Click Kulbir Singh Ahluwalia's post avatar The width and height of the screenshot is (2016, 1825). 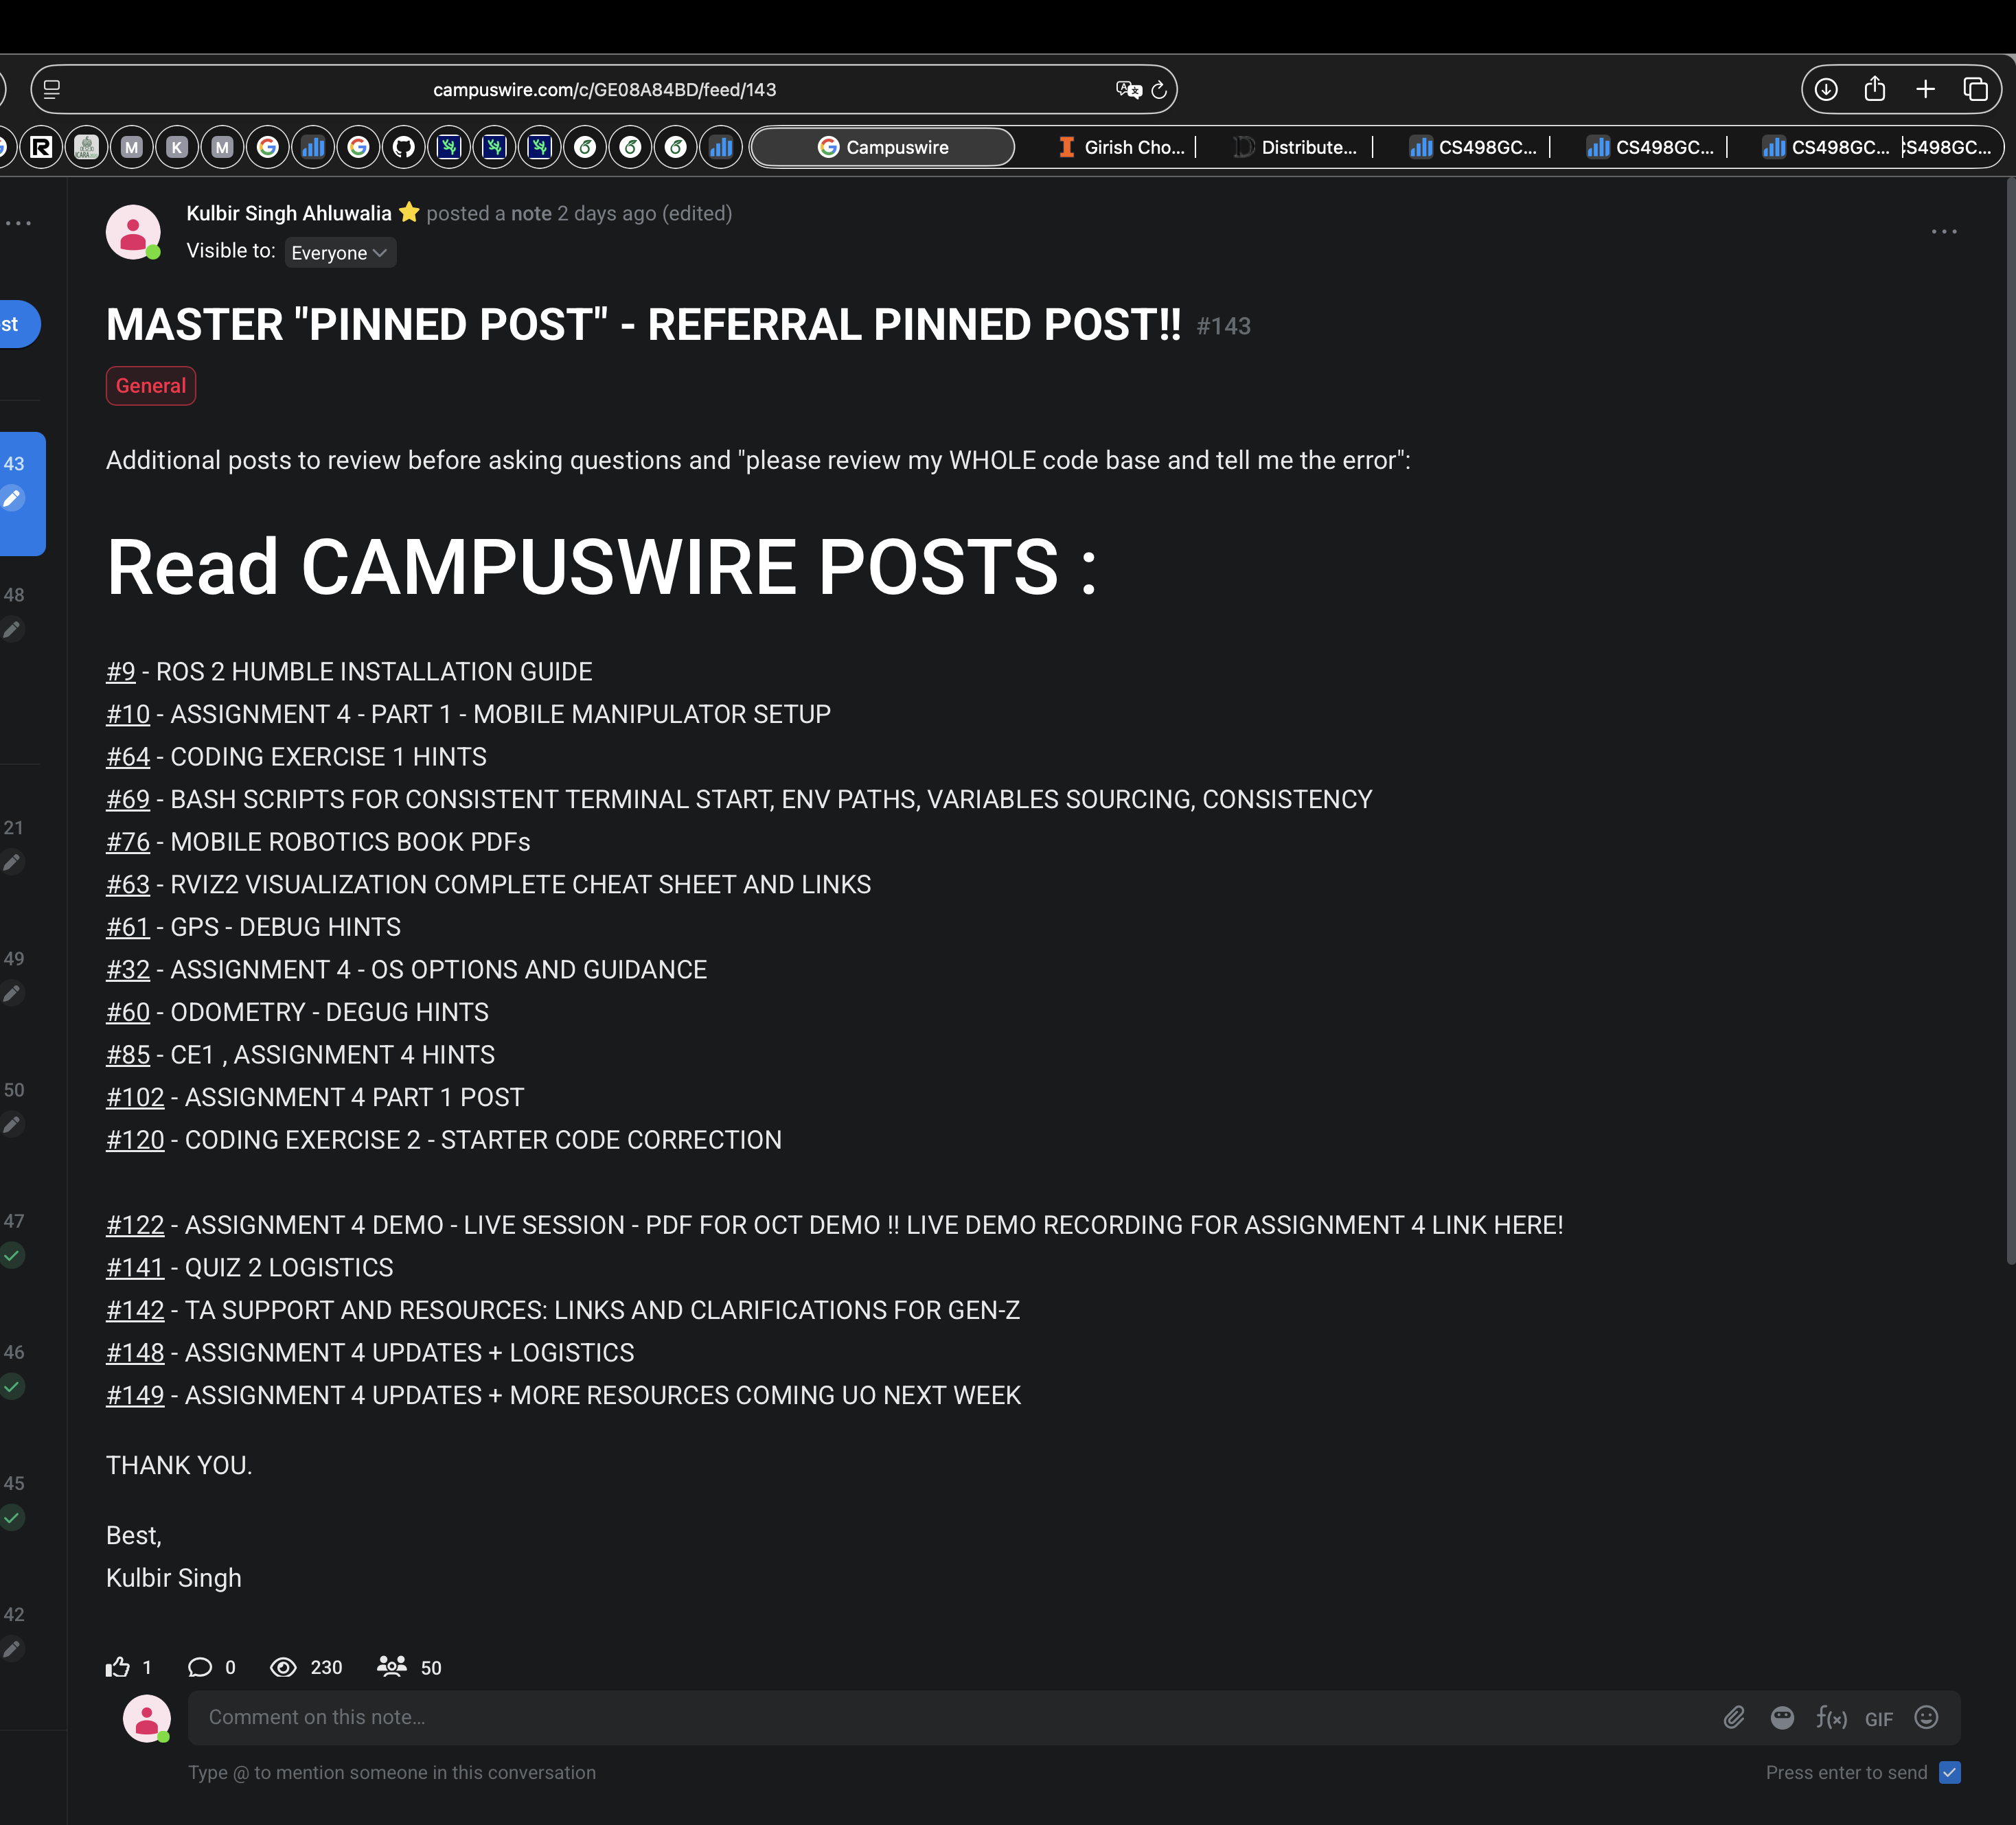pos(133,232)
